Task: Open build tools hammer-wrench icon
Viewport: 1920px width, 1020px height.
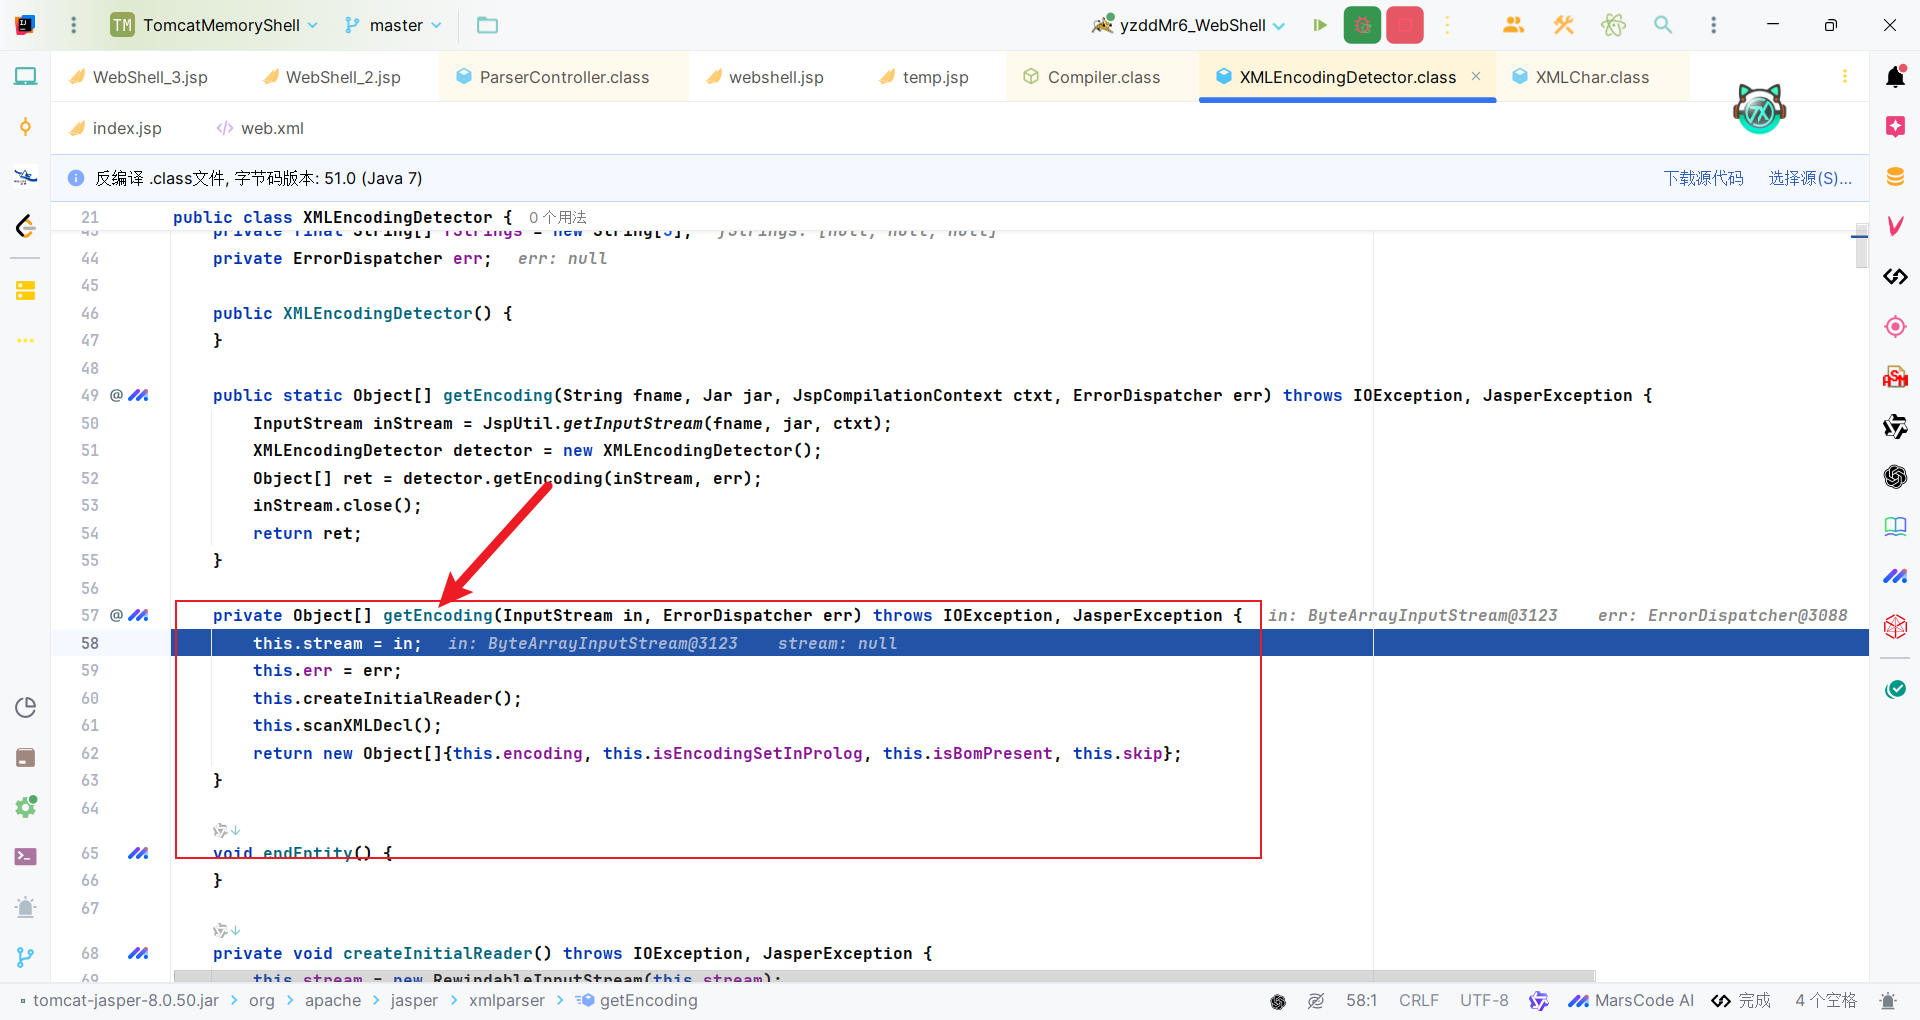Action: point(1563,25)
